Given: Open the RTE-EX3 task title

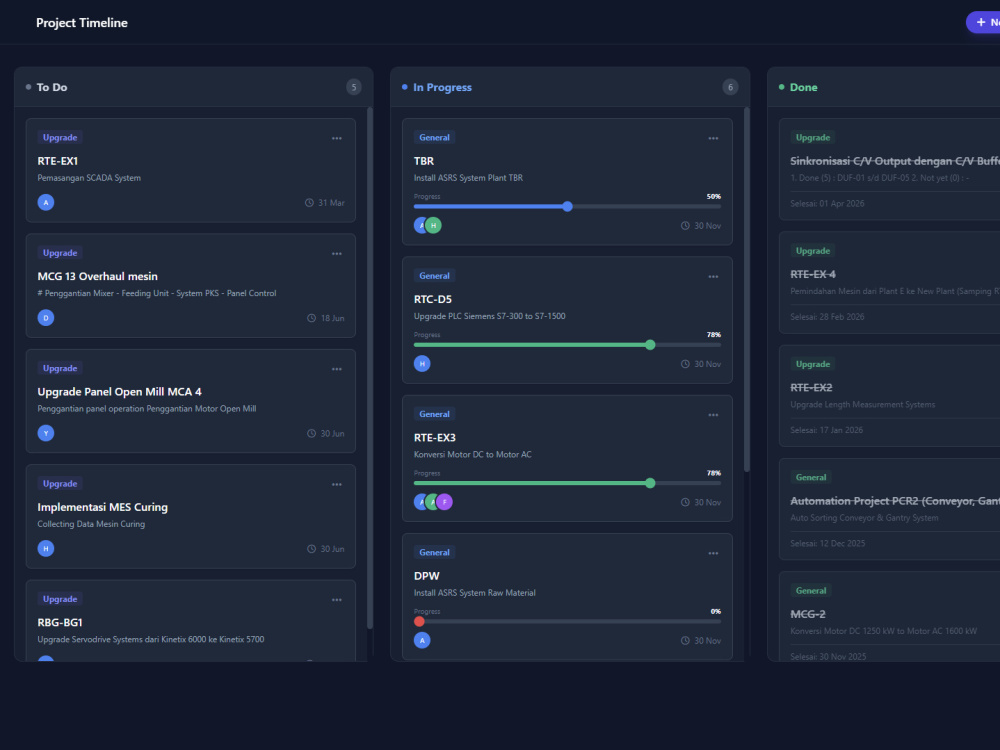Looking at the screenshot, I should click(435, 438).
